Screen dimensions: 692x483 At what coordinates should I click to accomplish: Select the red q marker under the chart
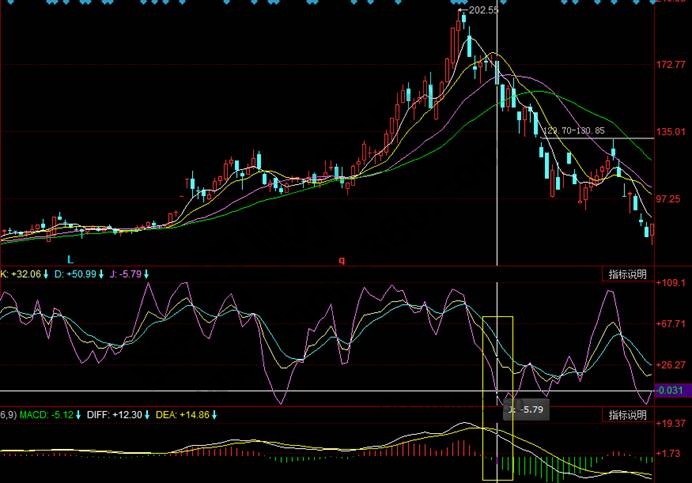[340, 259]
